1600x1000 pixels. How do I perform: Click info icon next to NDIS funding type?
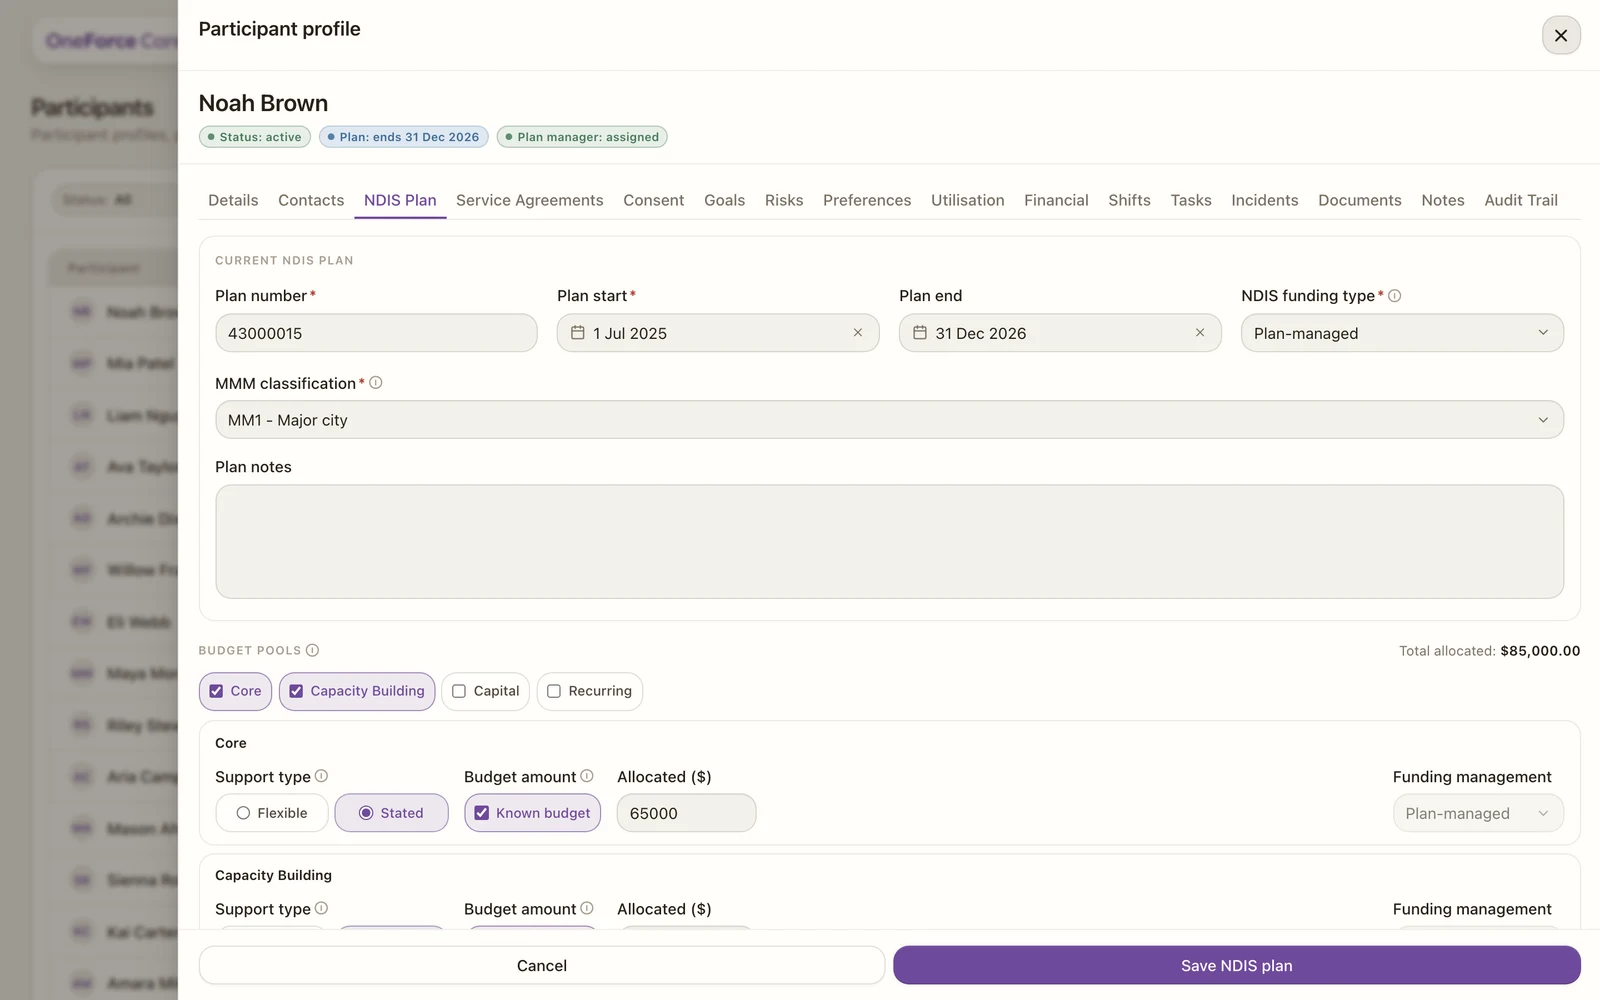(x=1394, y=296)
